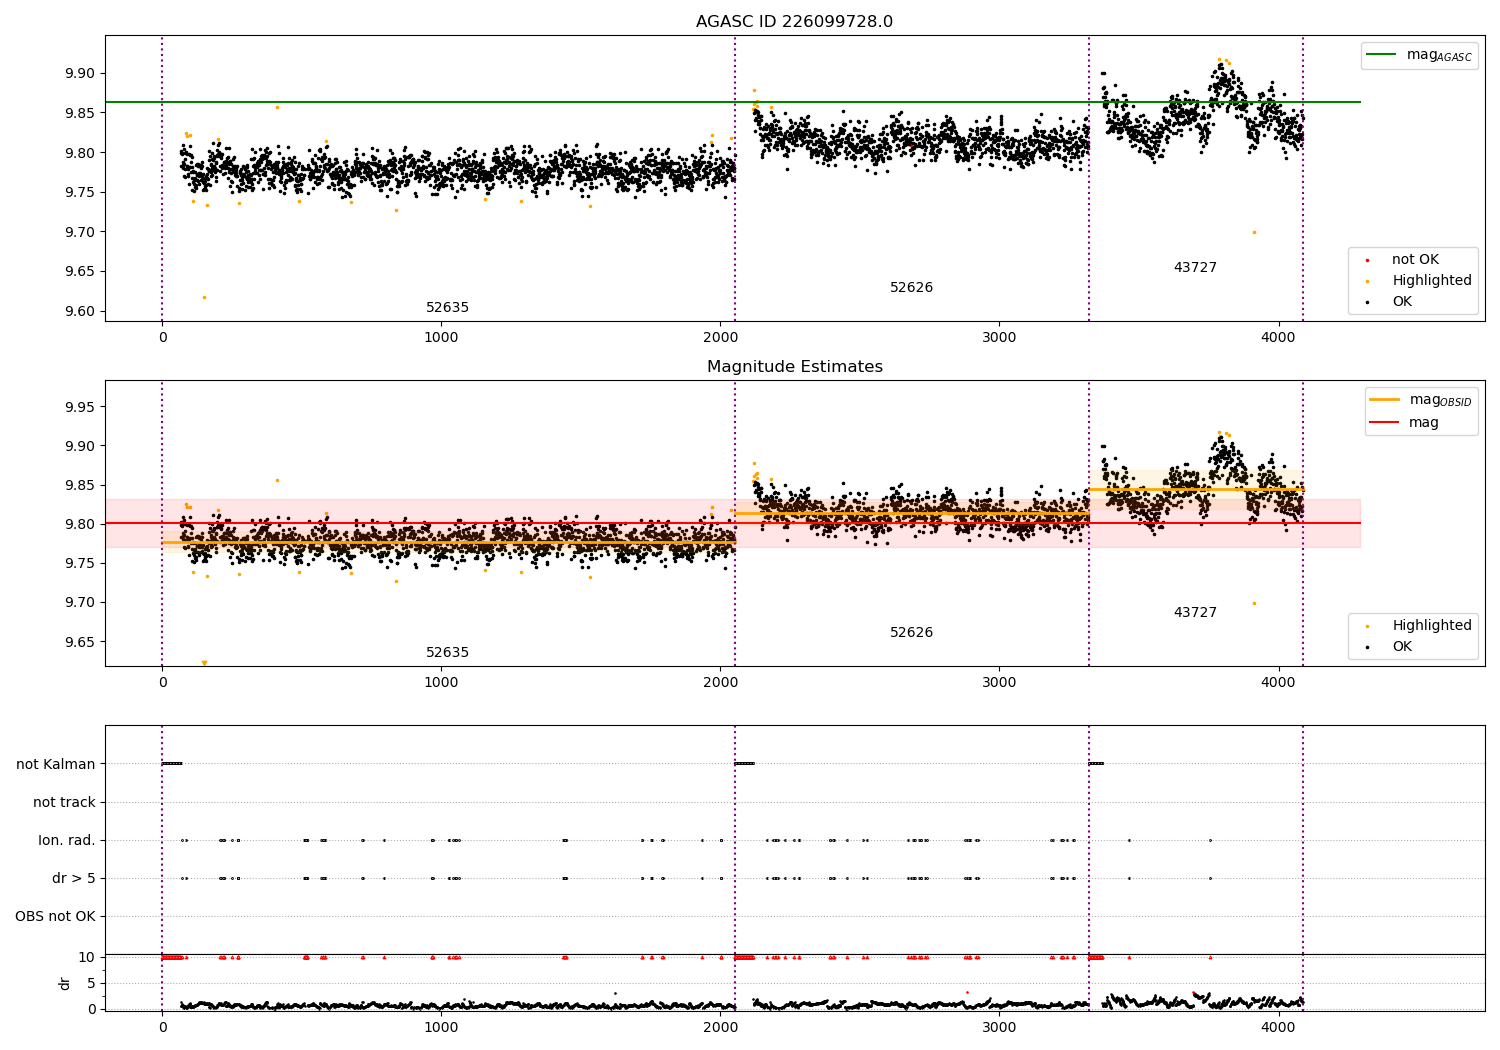The image size is (1500, 1050).
Task: Click the 'Ion. rad.' row label
Action: [67, 841]
